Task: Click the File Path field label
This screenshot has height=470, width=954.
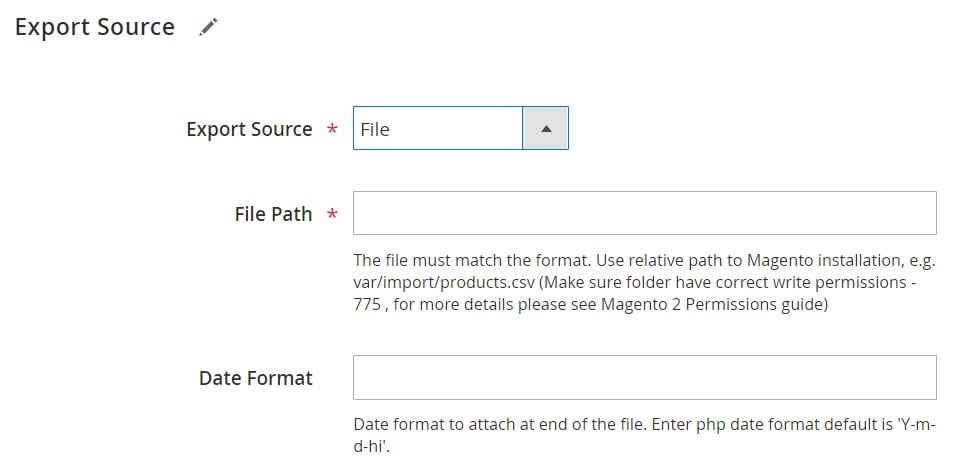Action: tap(273, 214)
